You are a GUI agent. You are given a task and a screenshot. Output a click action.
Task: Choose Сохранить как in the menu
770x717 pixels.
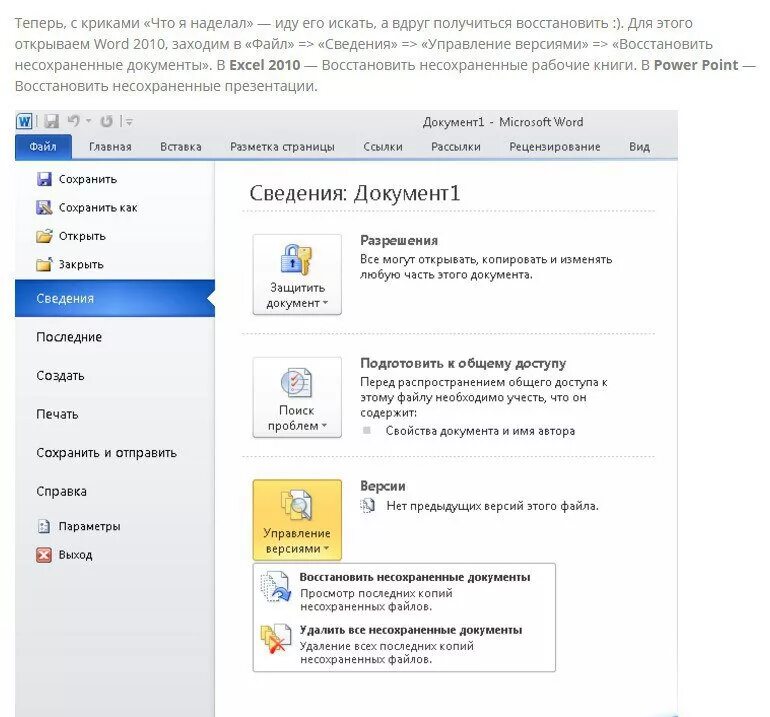pos(98,208)
